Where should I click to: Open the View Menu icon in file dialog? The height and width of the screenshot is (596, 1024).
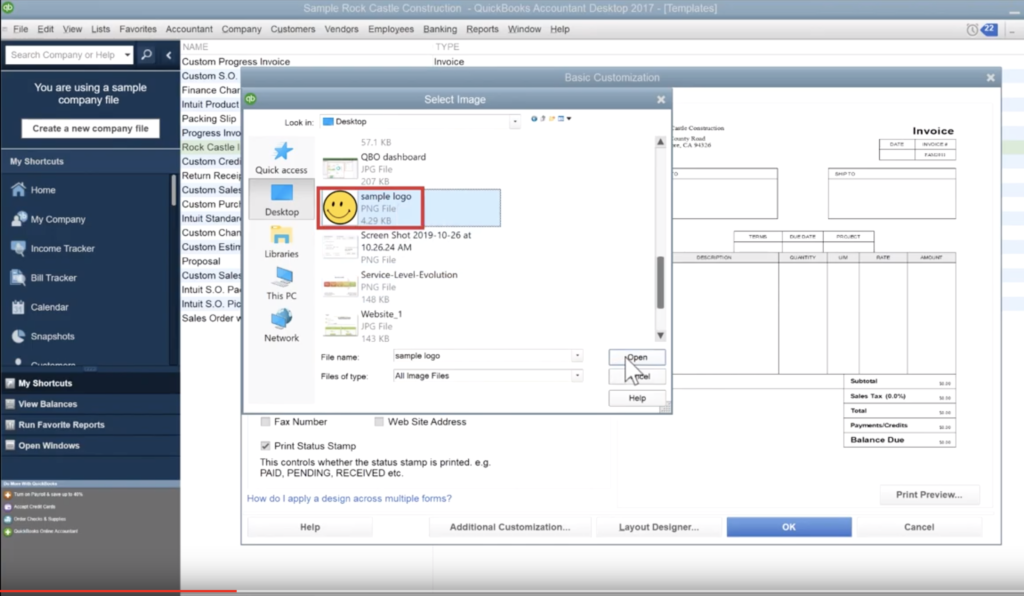pyautogui.click(x=561, y=119)
